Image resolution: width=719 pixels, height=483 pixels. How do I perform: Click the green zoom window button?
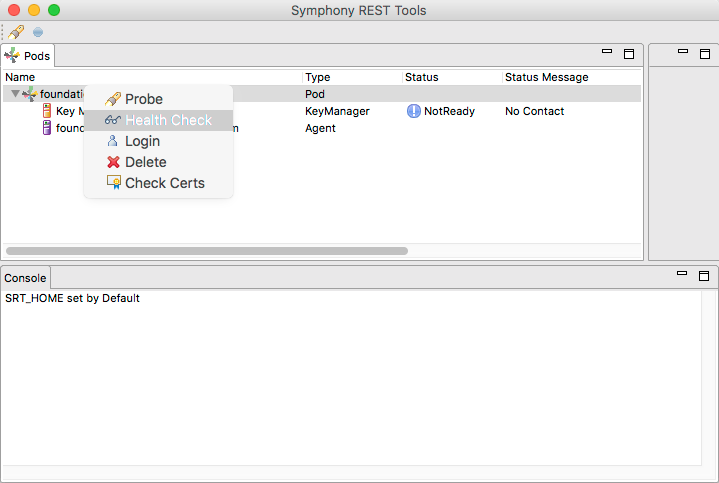point(54,10)
